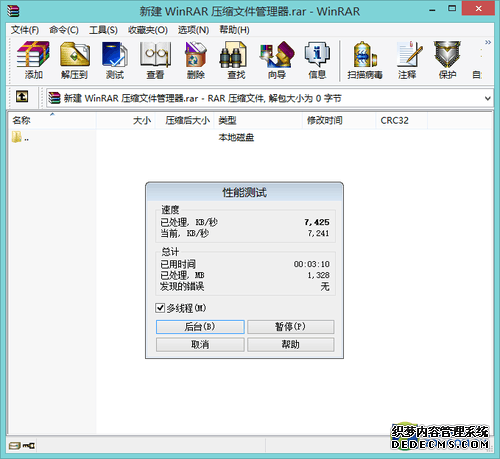Click the 后台(B) button
The image size is (500, 459).
(200, 327)
